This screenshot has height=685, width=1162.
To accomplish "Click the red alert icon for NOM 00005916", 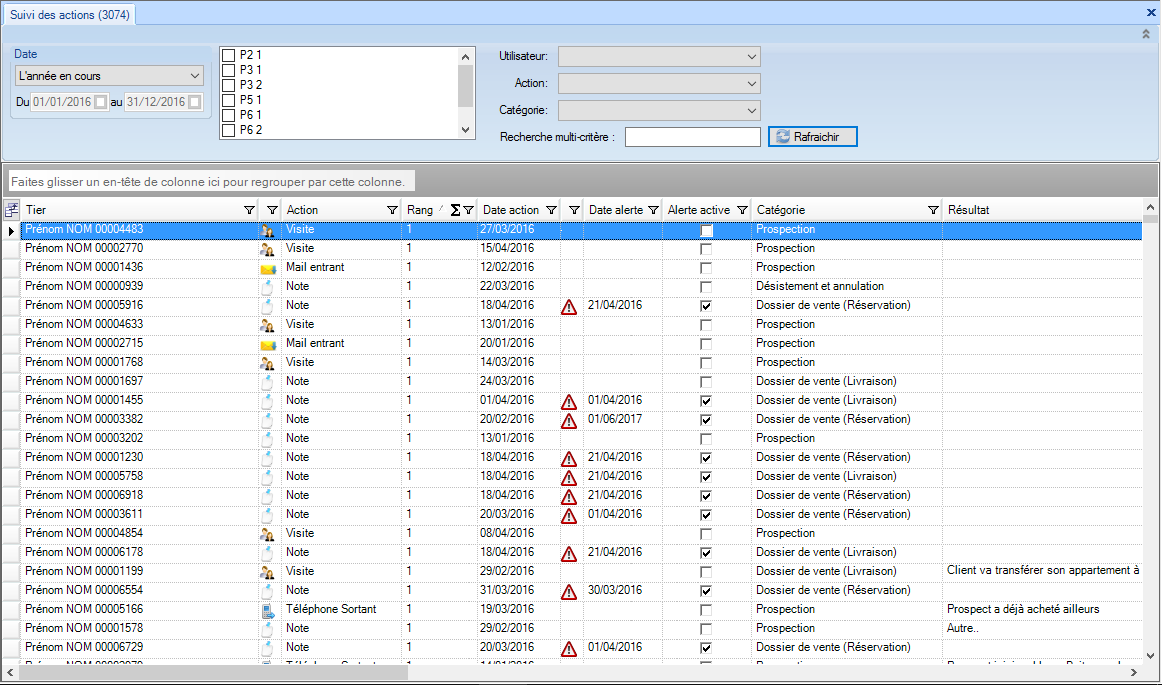I will coord(569,306).
